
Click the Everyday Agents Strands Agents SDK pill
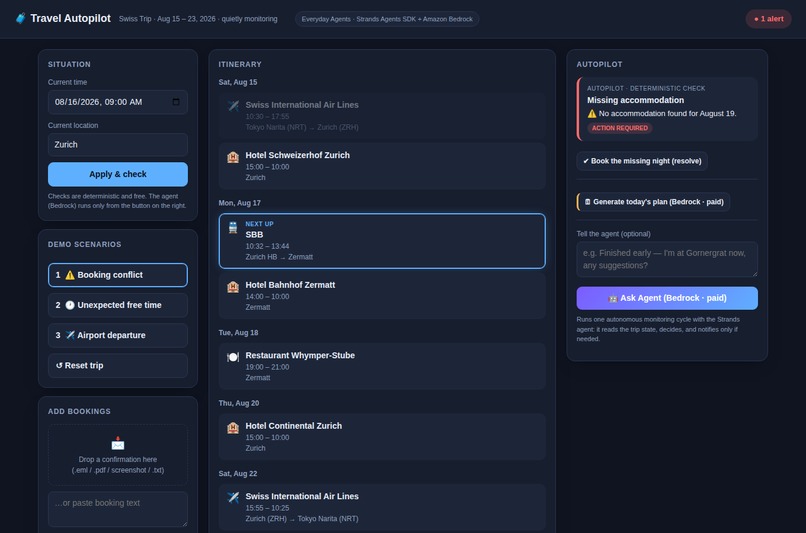coord(387,19)
